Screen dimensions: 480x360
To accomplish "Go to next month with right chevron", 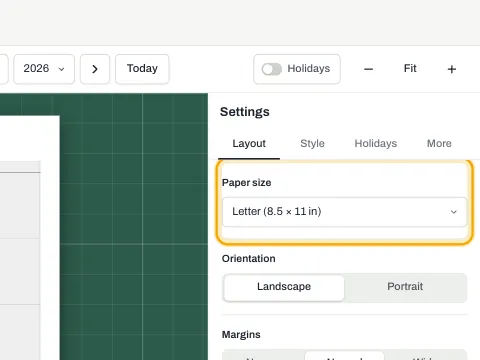I will [95, 69].
